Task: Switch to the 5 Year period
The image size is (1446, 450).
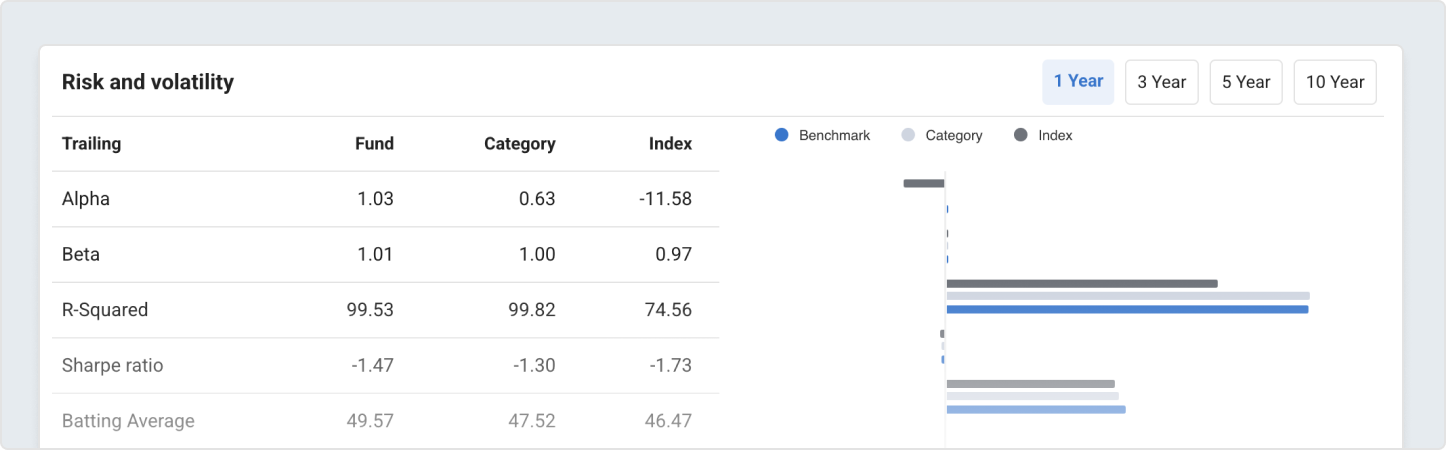Action: [1245, 82]
